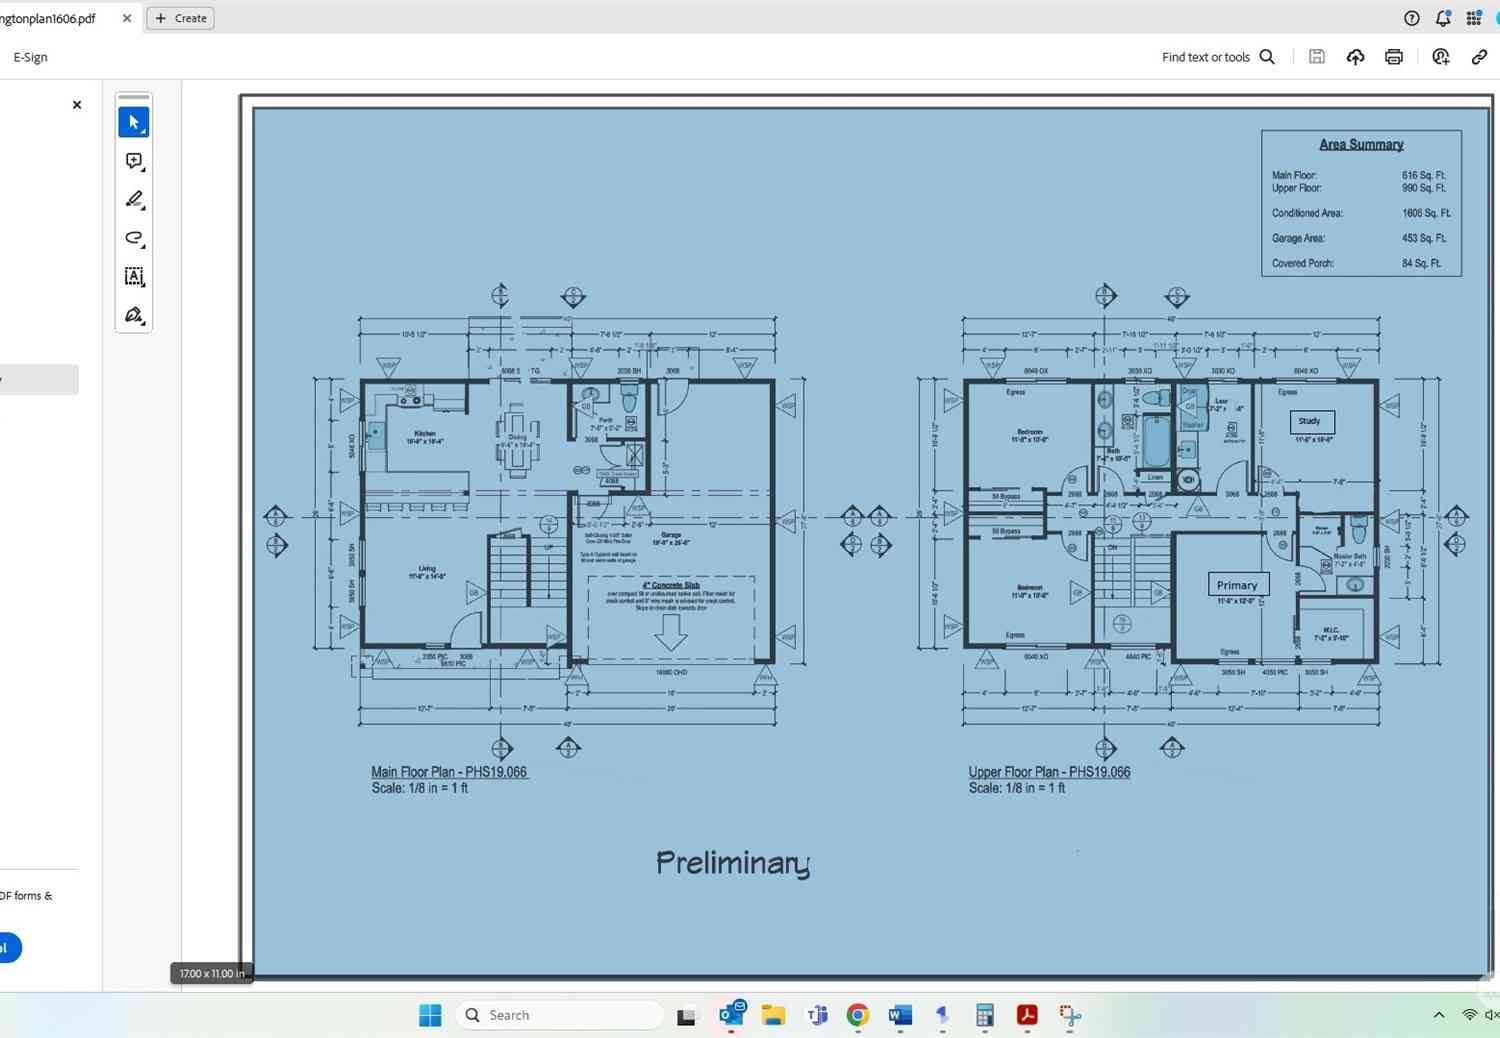Viewport: 1500px width, 1038px height.
Task: Activate the highlighter pen tool
Action: point(134,199)
